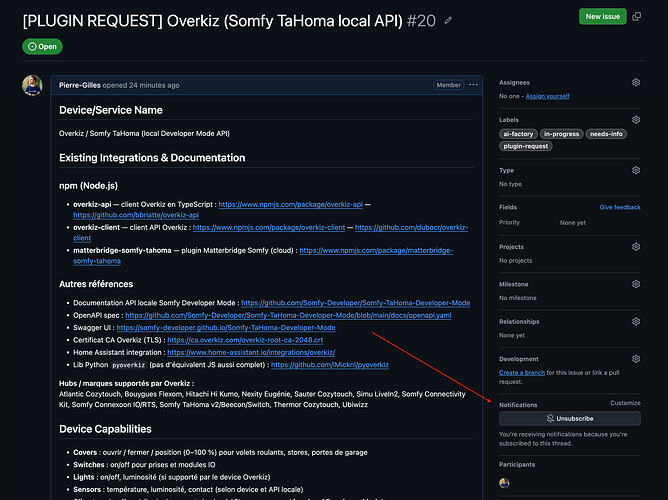Click the Give feedback link
Screen dimensions: 668x500
[620, 207]
